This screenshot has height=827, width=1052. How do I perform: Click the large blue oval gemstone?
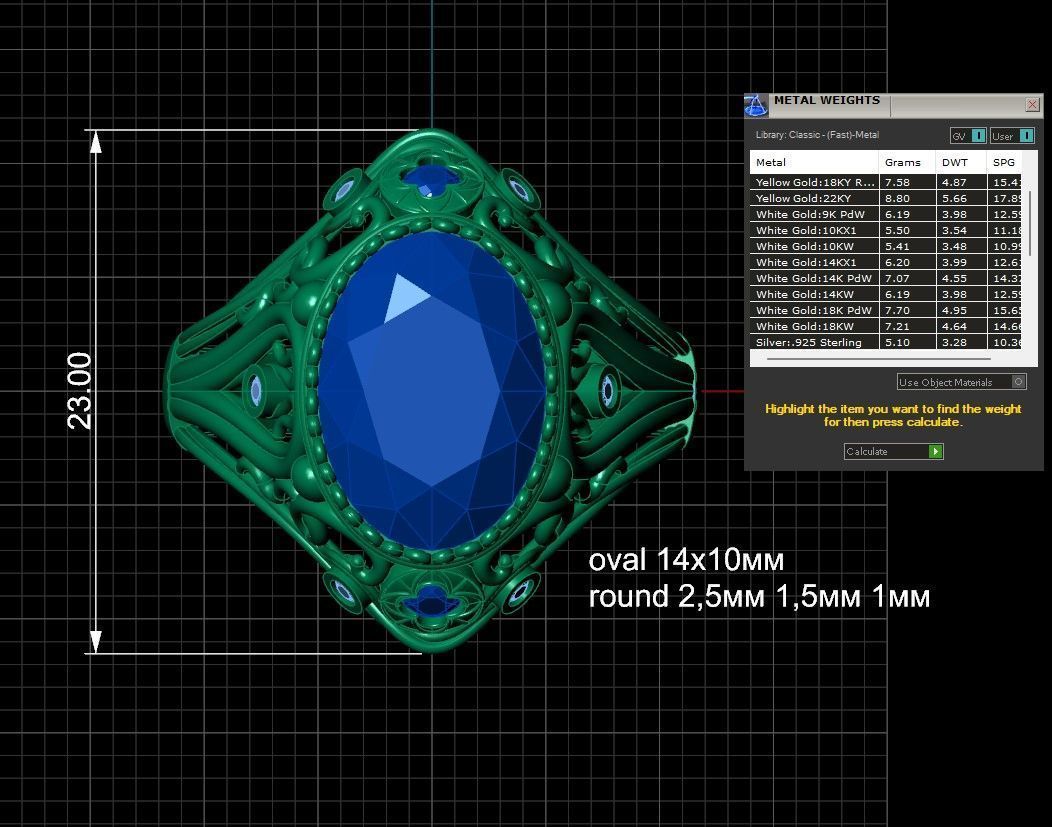[432, 391]
